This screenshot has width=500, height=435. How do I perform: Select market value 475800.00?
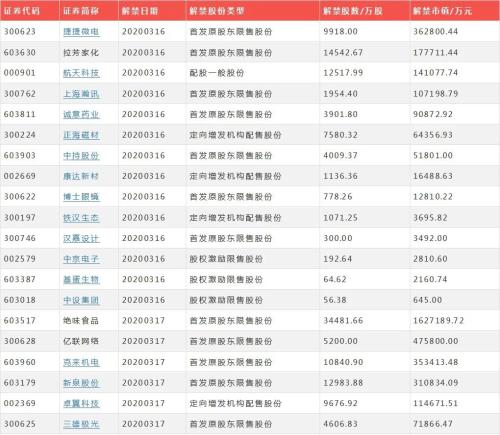point(436,341)
